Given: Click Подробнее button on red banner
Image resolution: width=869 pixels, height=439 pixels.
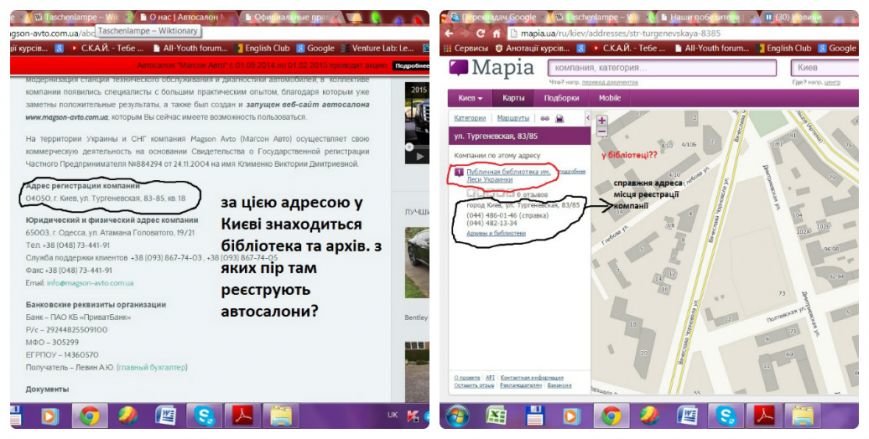Looking at the screenshot, I should tap(411, 66).
